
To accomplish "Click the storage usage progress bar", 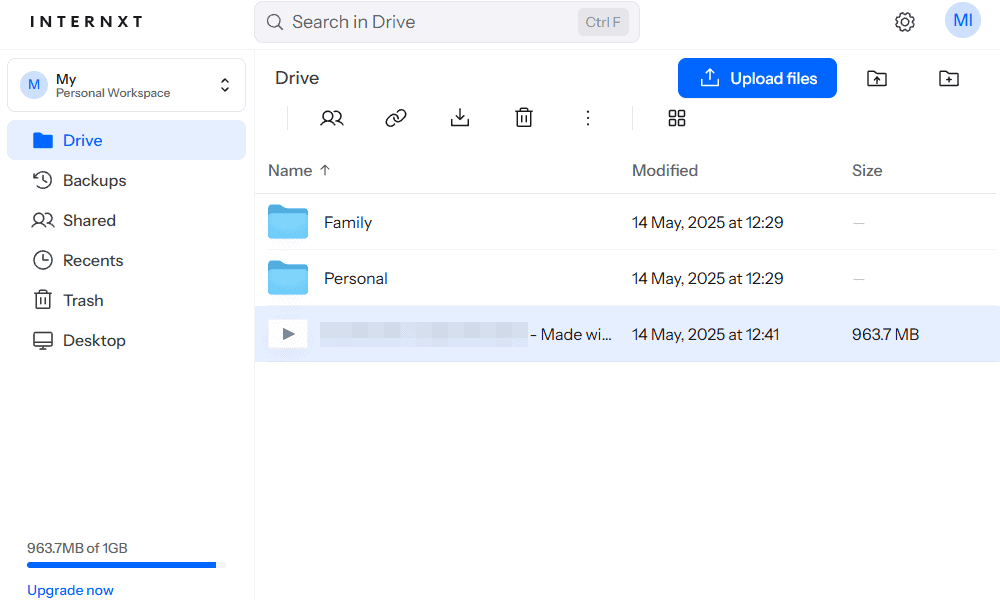I will pyautogui.click(x=126, y=565).
